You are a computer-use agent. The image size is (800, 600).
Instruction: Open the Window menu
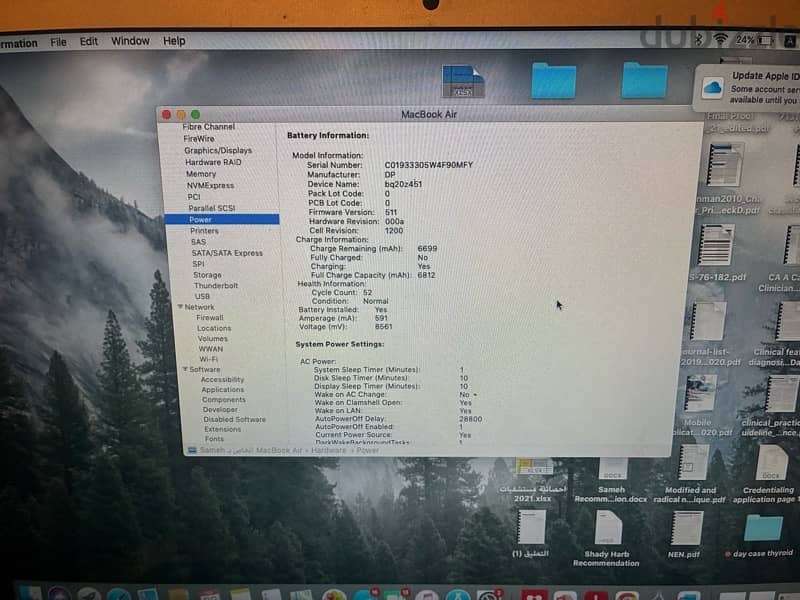[x=130, y=41]
